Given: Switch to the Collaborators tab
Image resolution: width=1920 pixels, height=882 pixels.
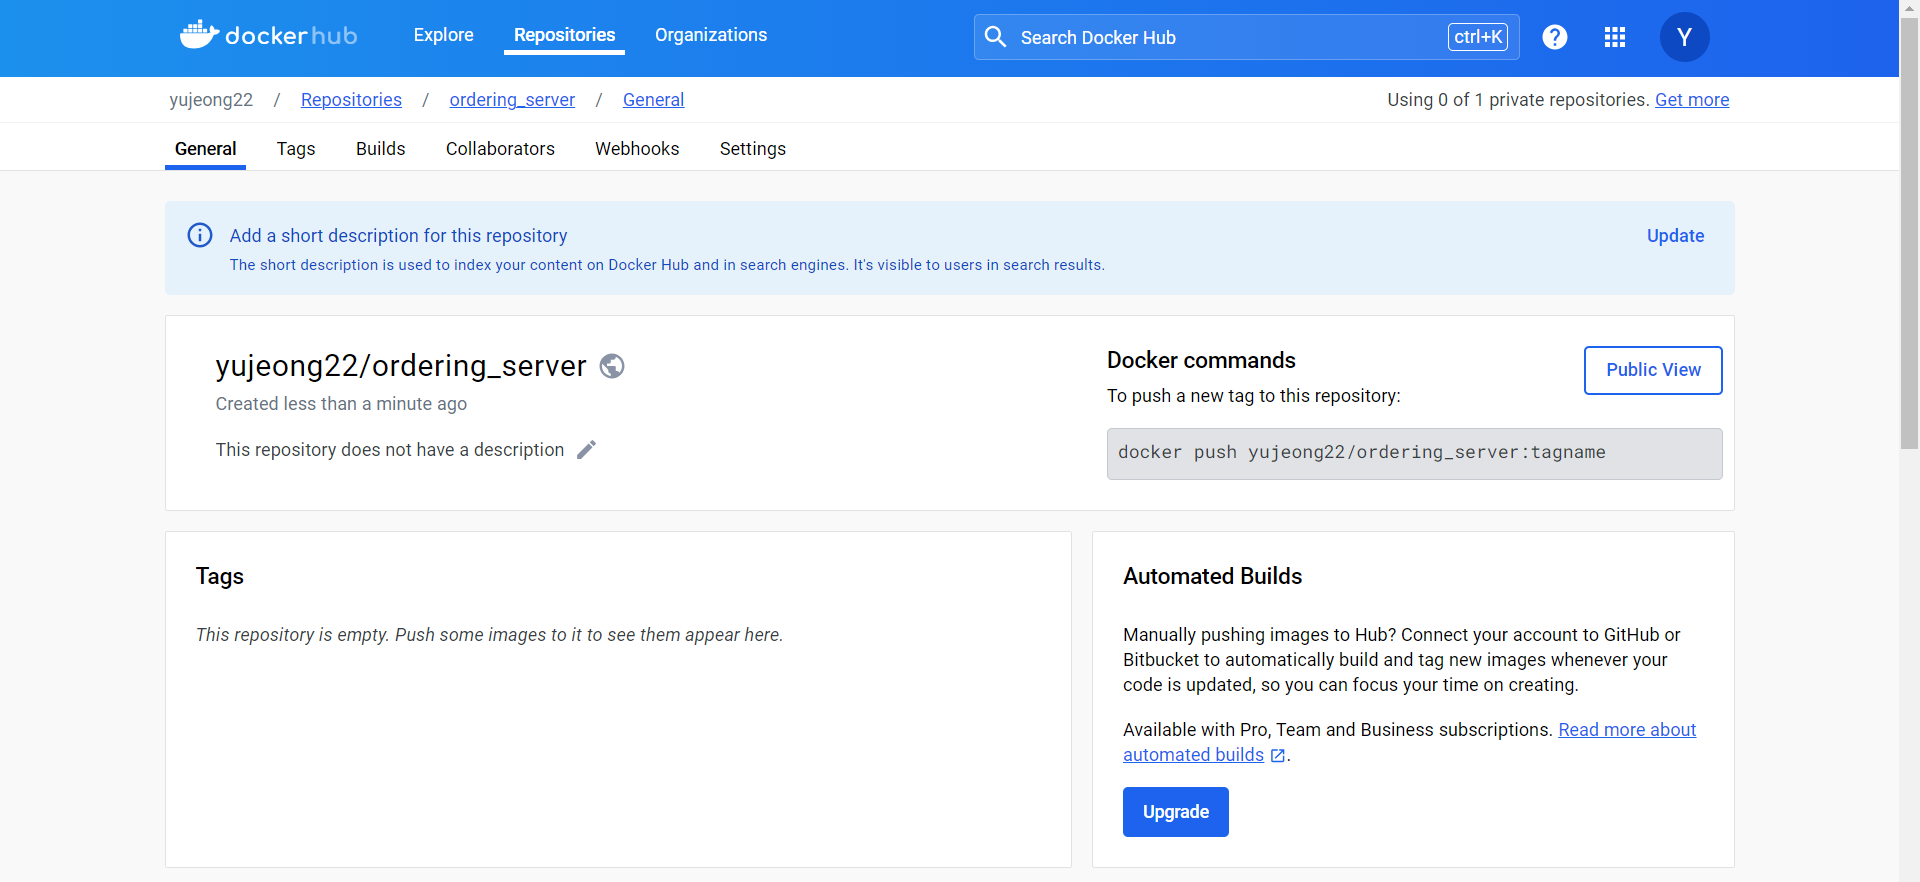Looking at the screenshot, I should tap(500, 149).
